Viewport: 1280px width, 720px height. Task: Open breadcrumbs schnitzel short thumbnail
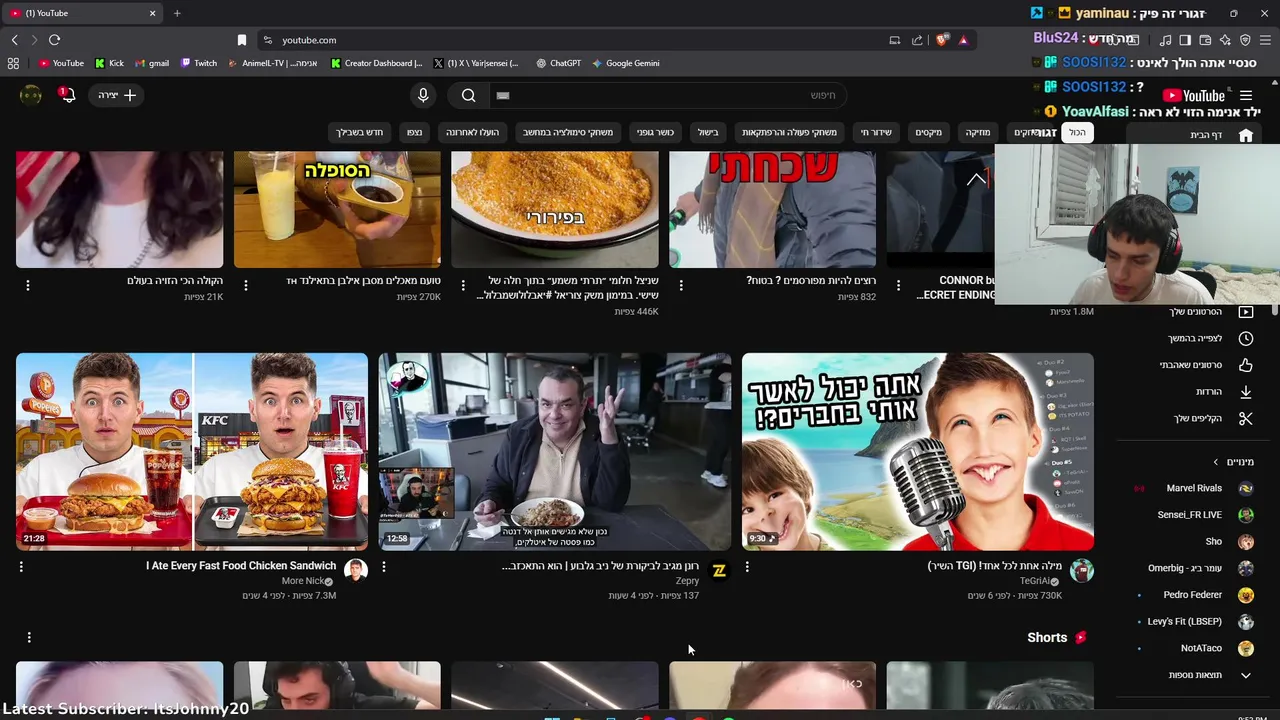pyautogui.click(x=555, y=209)
